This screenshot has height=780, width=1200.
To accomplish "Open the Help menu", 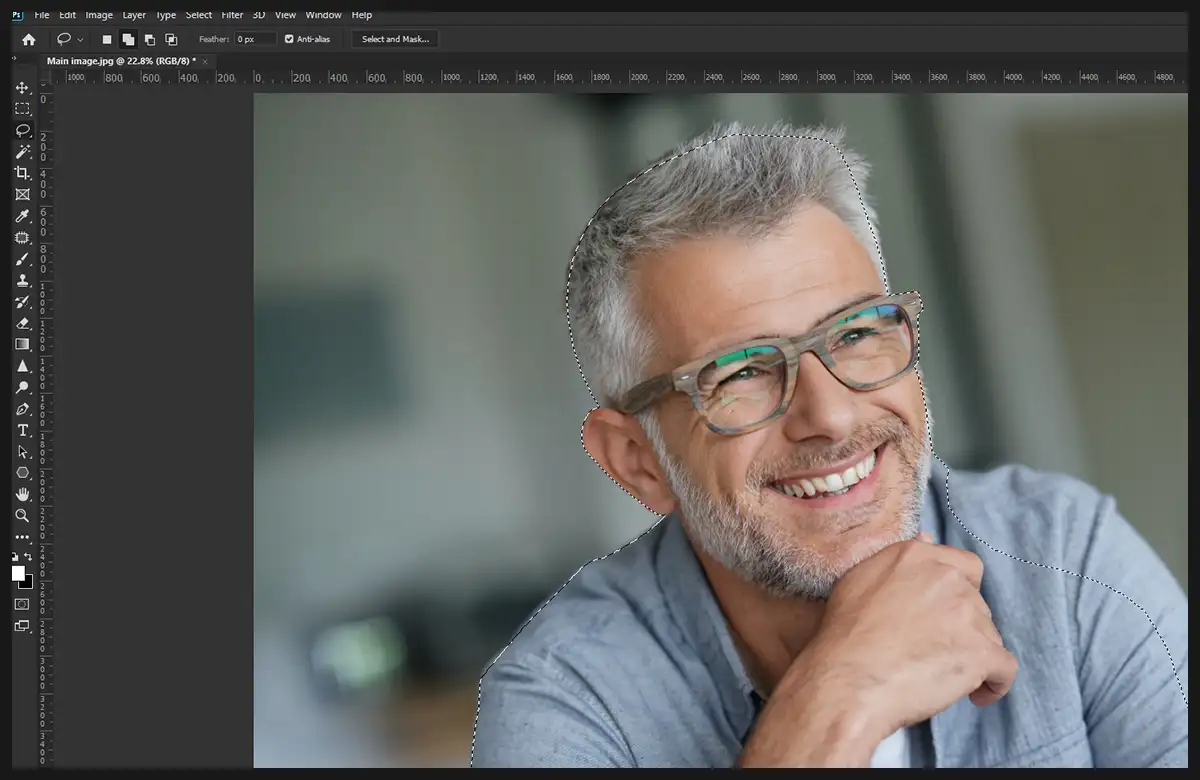I will (x=362, y=15).
